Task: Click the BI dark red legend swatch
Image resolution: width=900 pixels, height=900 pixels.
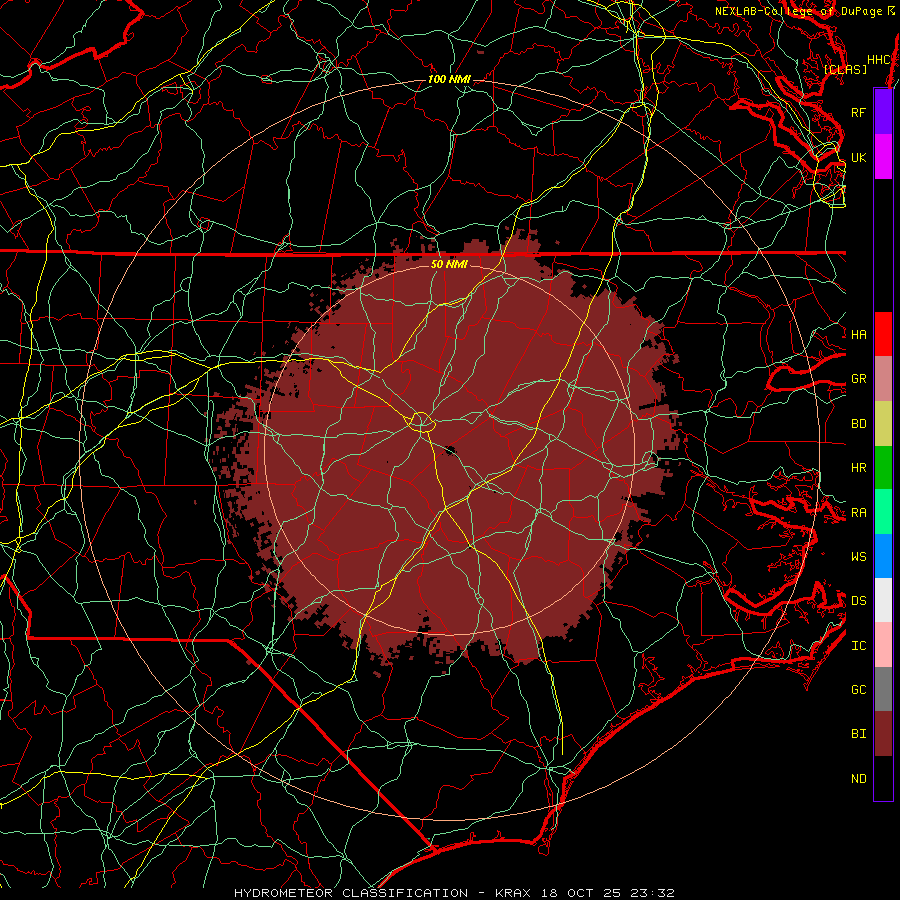Action: click(x=883, y=734)
